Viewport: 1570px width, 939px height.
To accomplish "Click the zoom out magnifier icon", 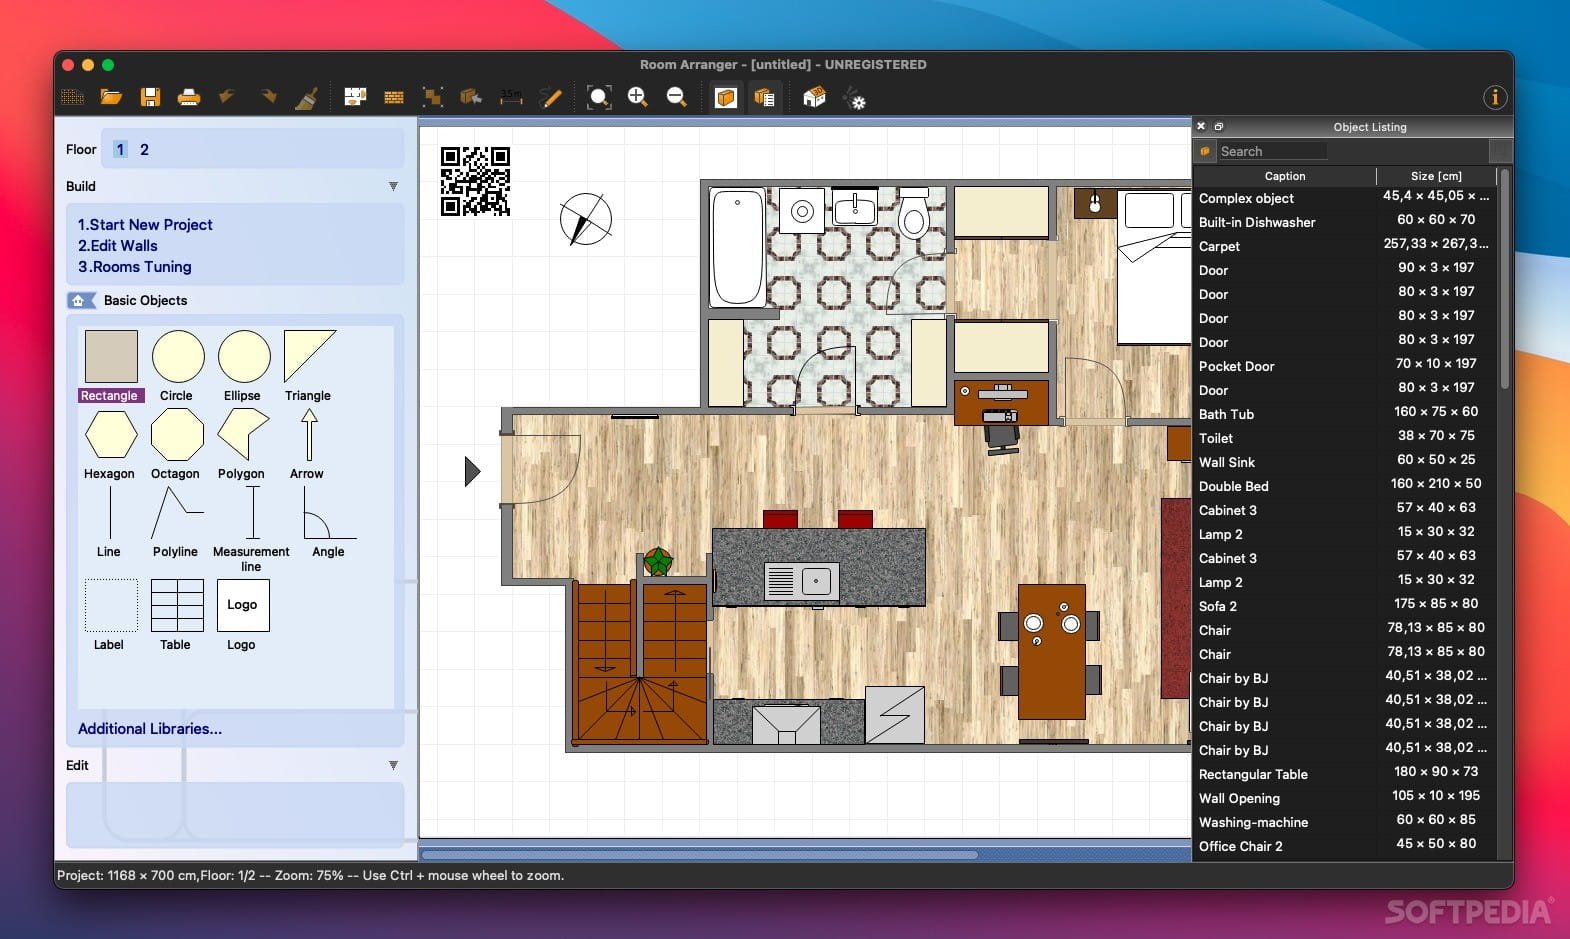I will click(676, 97).
